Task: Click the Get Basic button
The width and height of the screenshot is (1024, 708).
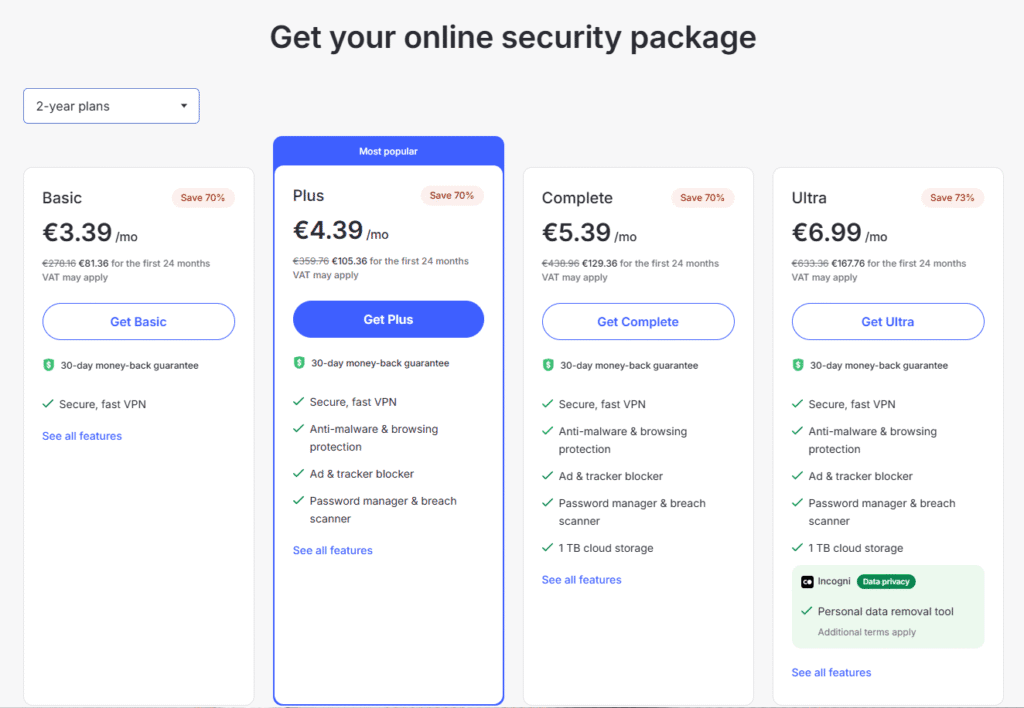Action: [x=138, y=321]
